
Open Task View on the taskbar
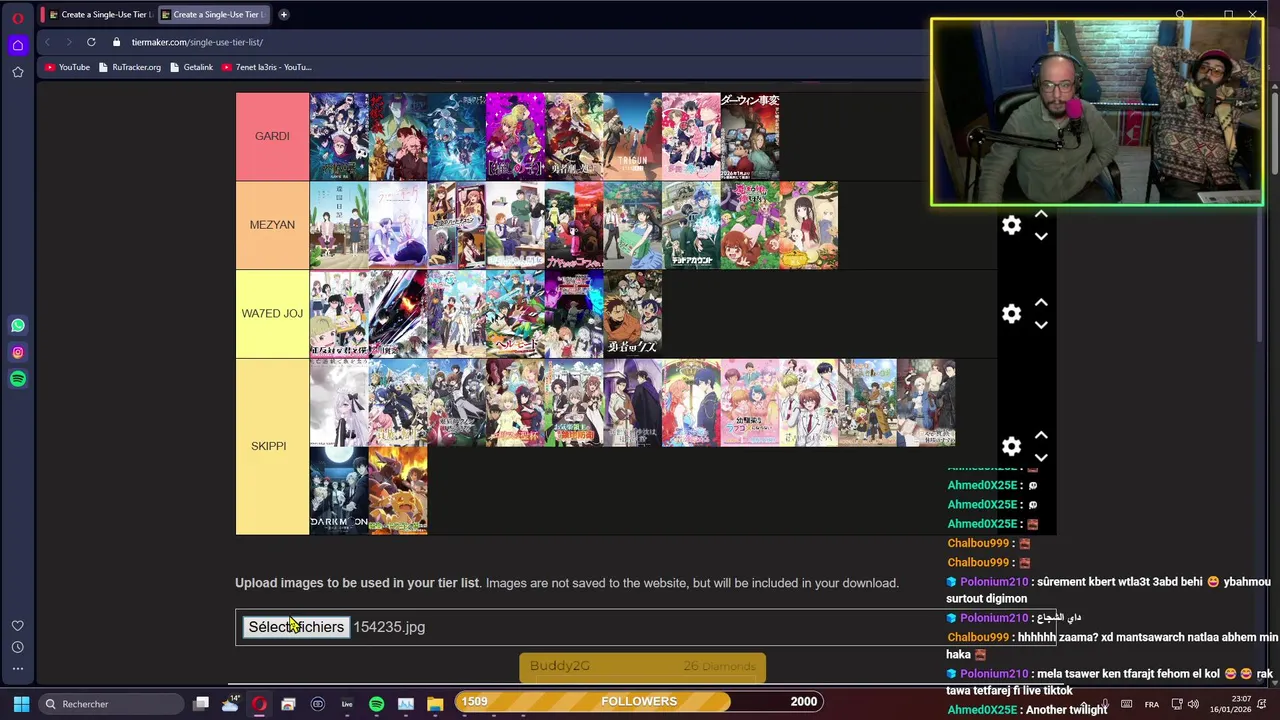click(x=201, y=704)
